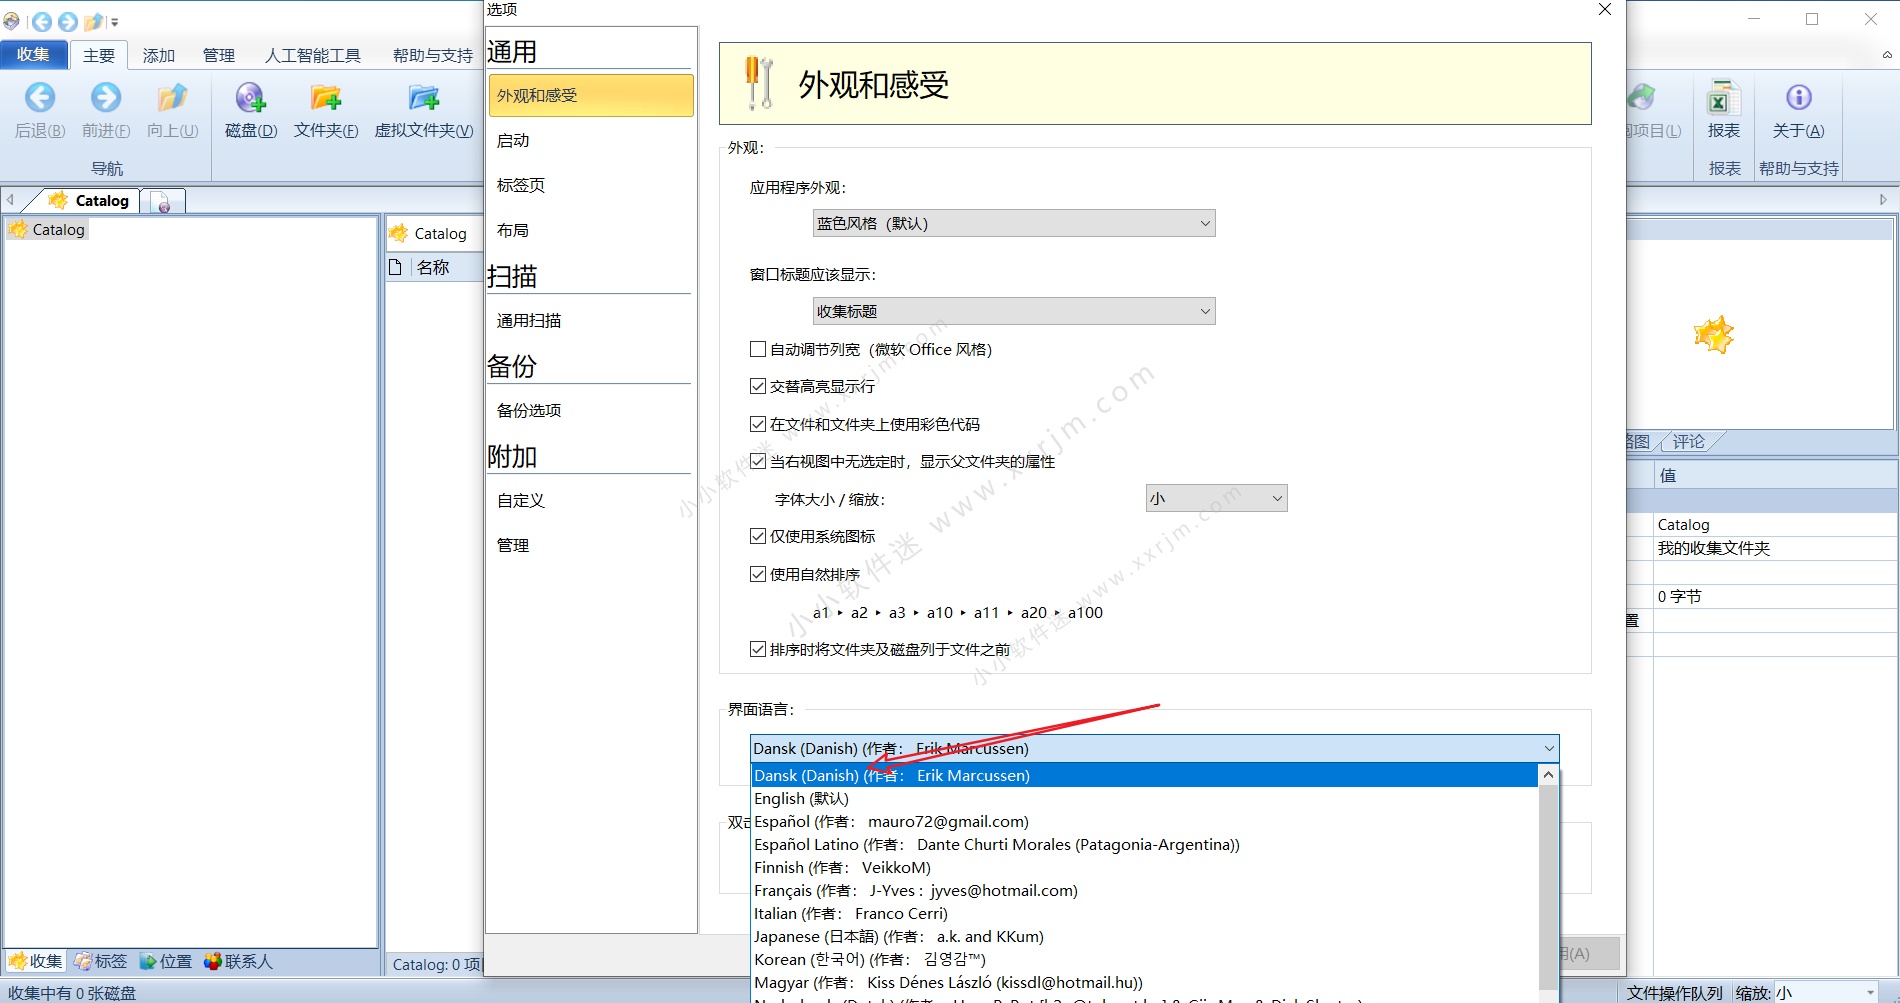The image size is (1900, 1003).
Task: Select Catalog node in the left tree
Action: pos(58,230)
